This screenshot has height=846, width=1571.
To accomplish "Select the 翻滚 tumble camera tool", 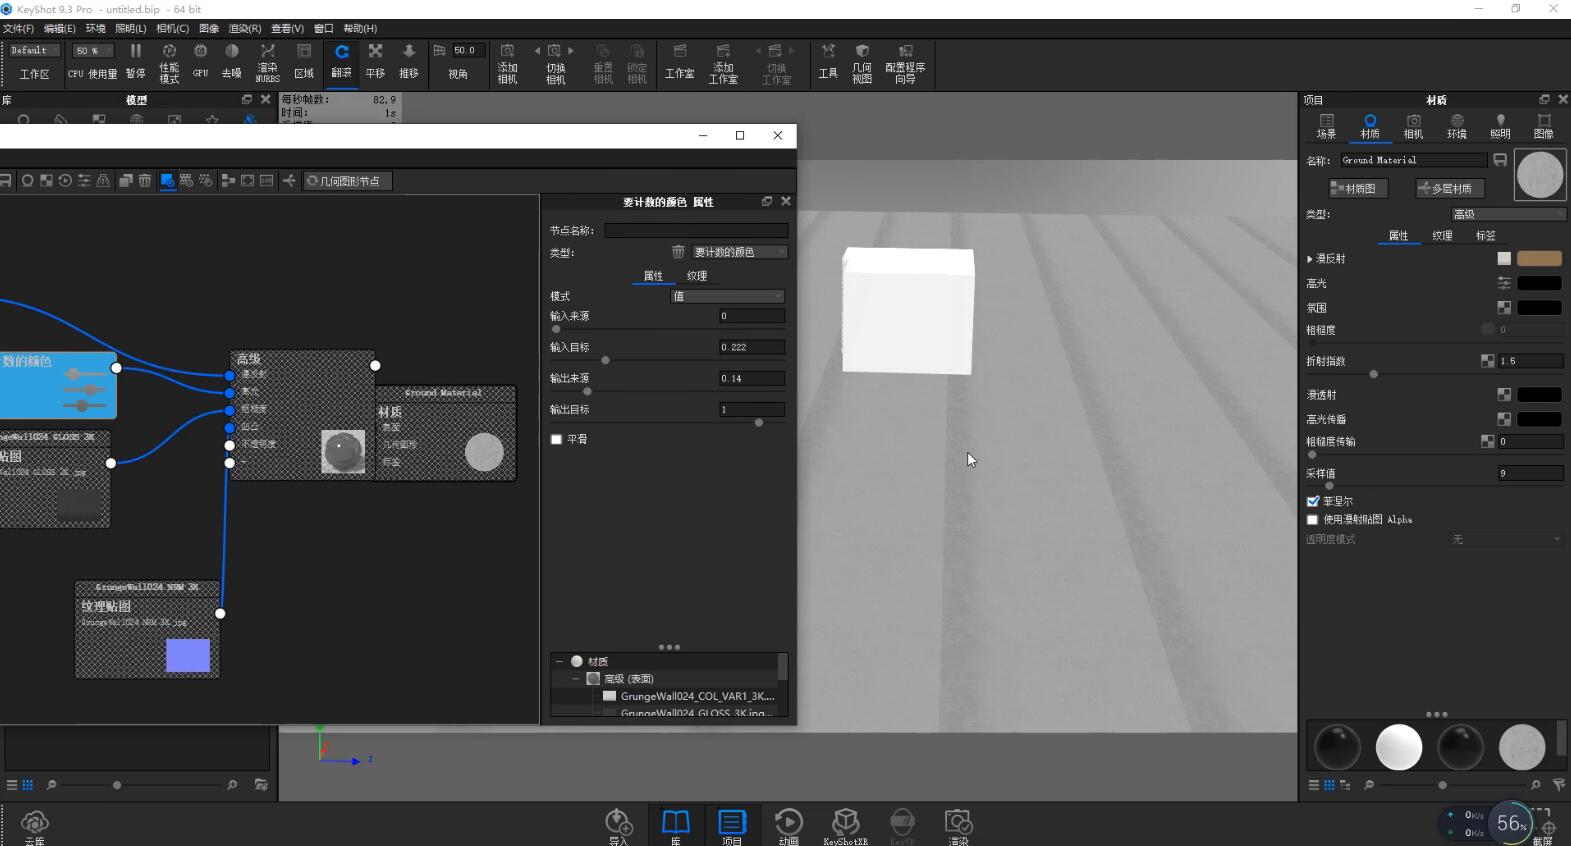I will (342, 52).
